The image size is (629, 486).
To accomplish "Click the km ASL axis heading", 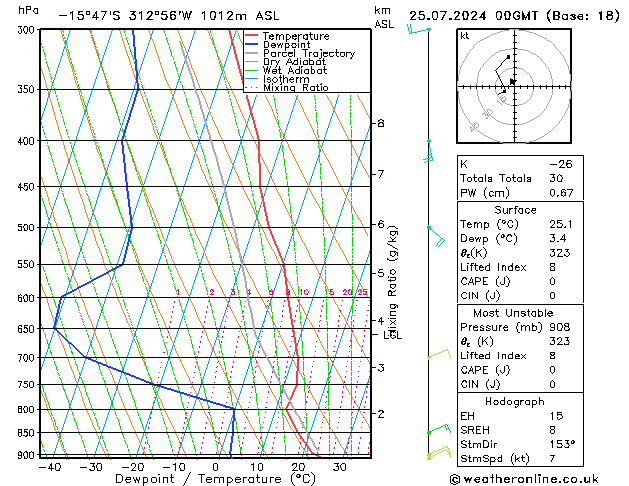I will (x=384, y=17).
